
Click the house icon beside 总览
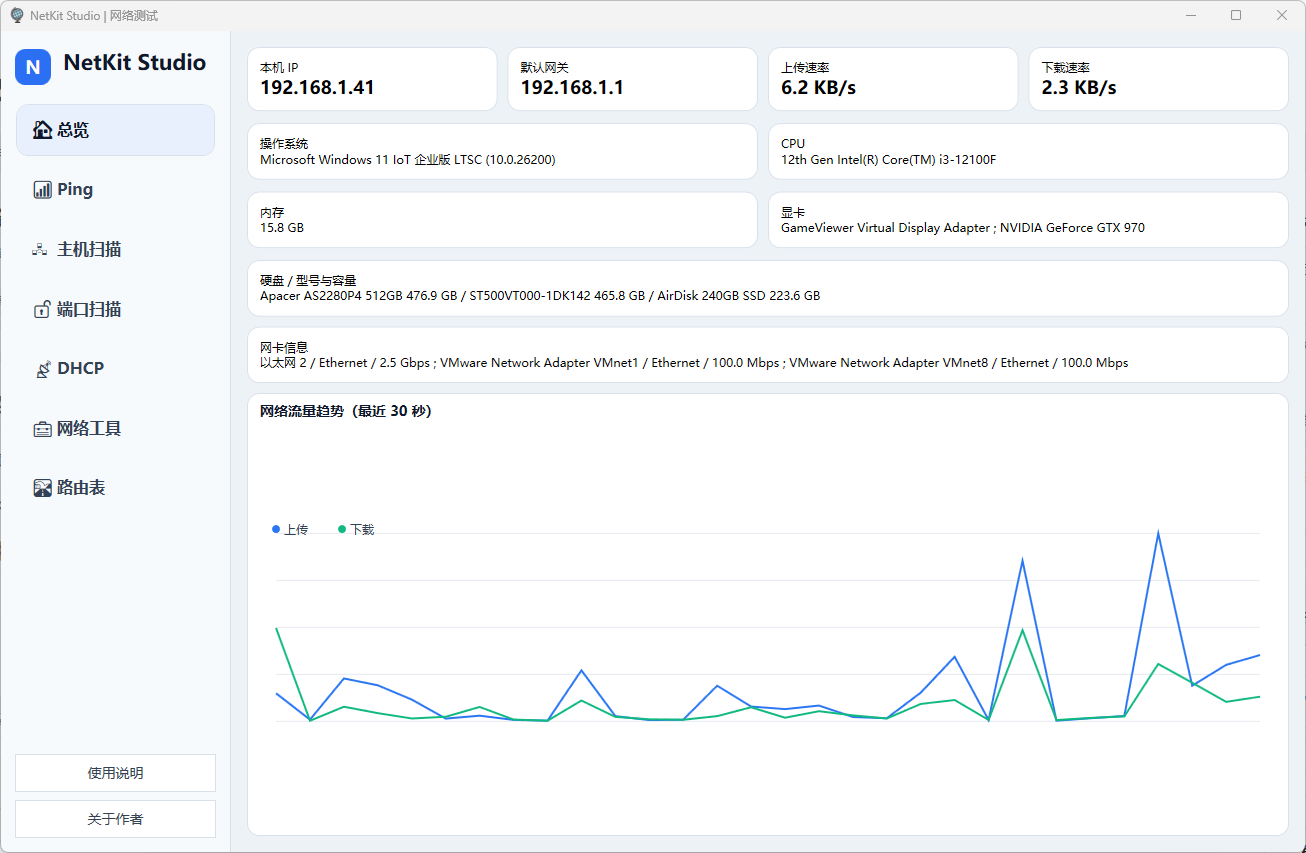pyautogui.click(x=42, y=130)
